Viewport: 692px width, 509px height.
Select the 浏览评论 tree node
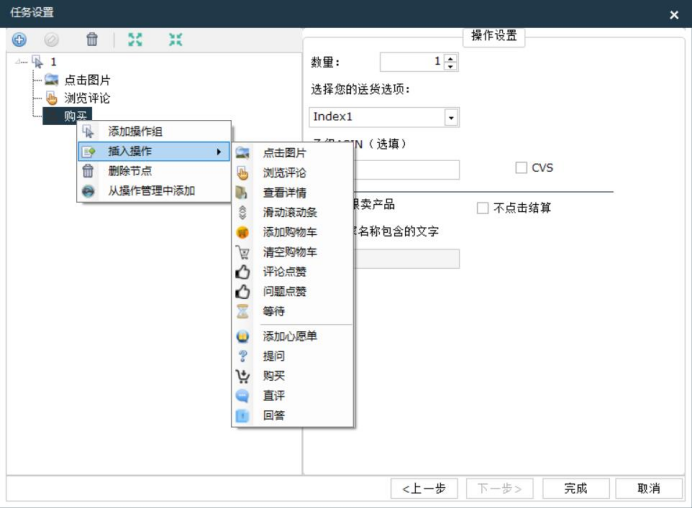coord(87,98)
